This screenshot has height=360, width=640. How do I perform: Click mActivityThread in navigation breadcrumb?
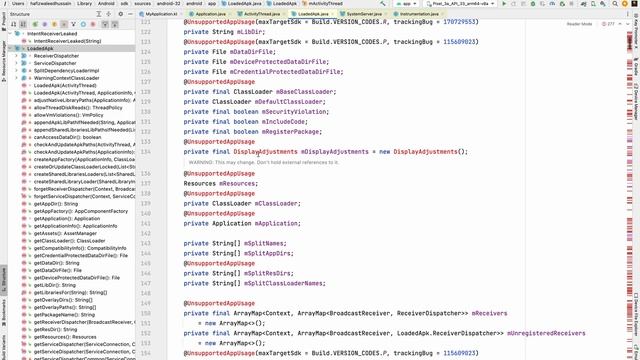tap(322, 4)
